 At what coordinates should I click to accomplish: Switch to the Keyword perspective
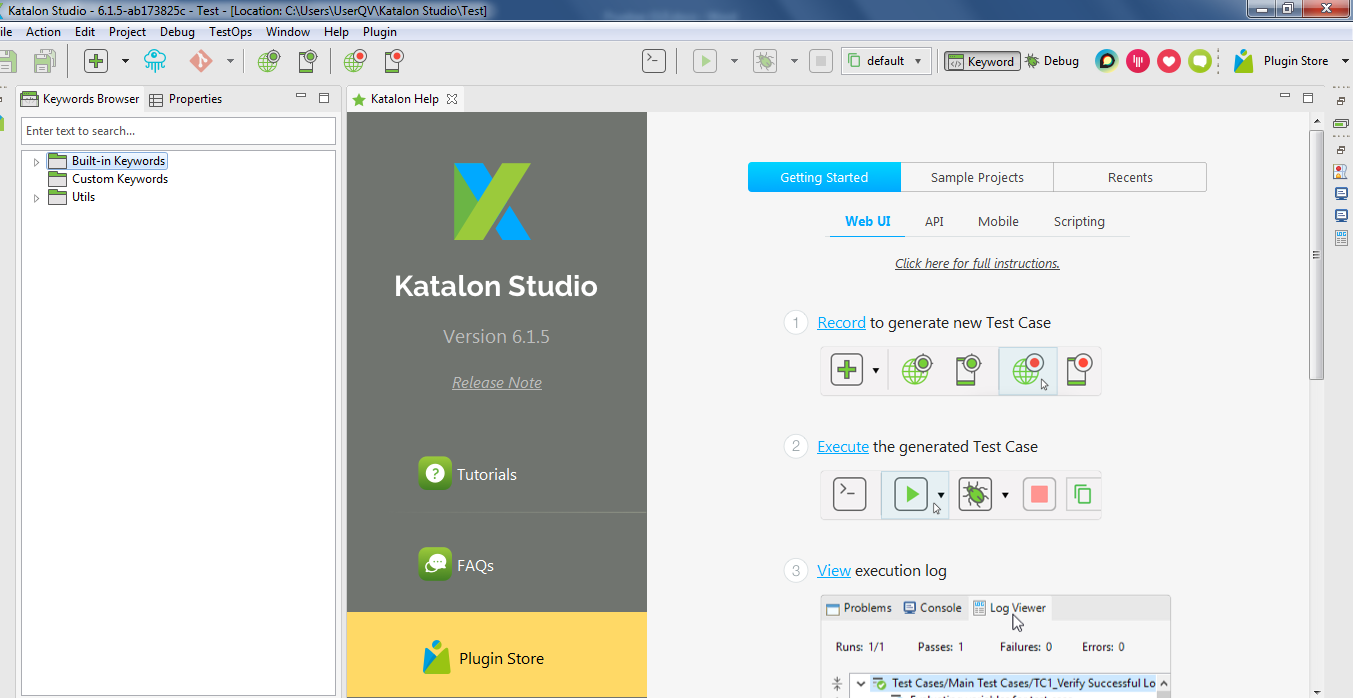click(982, 61)
